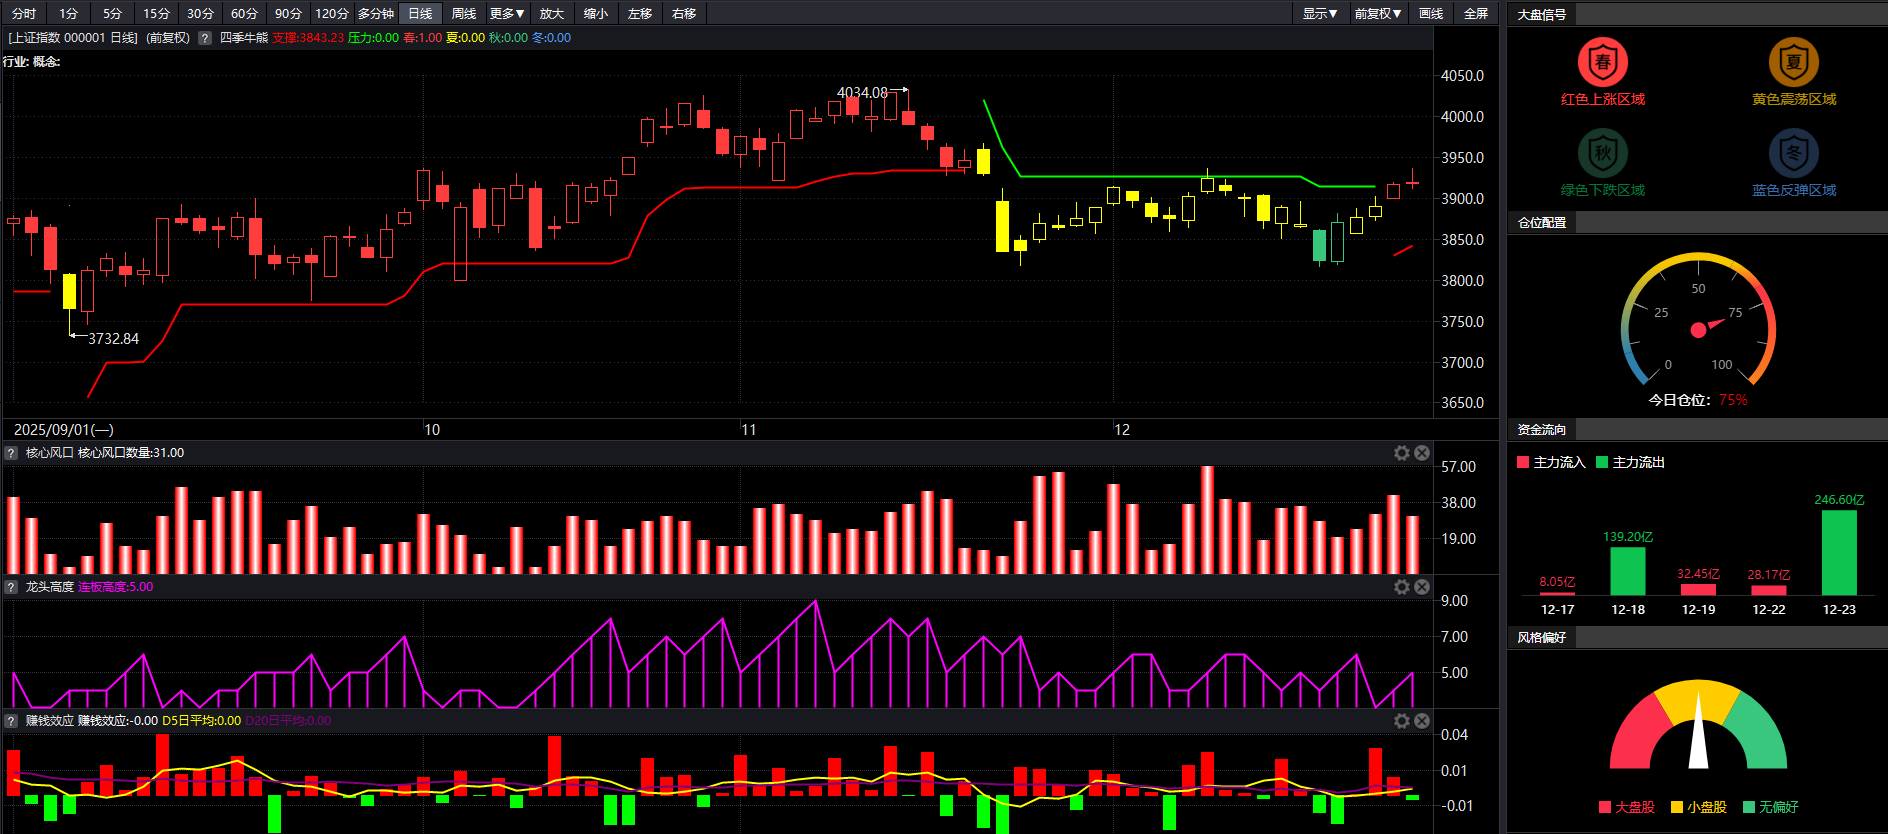Select the 60分 timeframe

[x=244, y=14]
